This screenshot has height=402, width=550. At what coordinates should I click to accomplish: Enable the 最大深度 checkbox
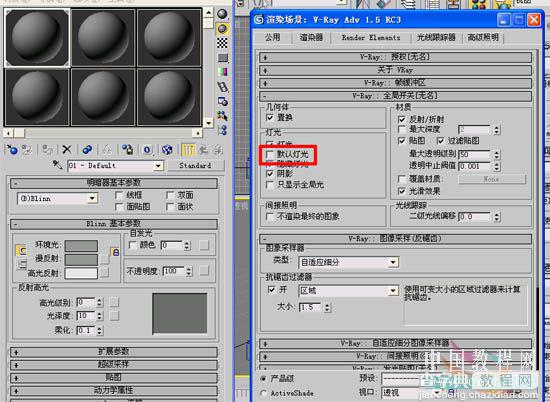[402, 129]
